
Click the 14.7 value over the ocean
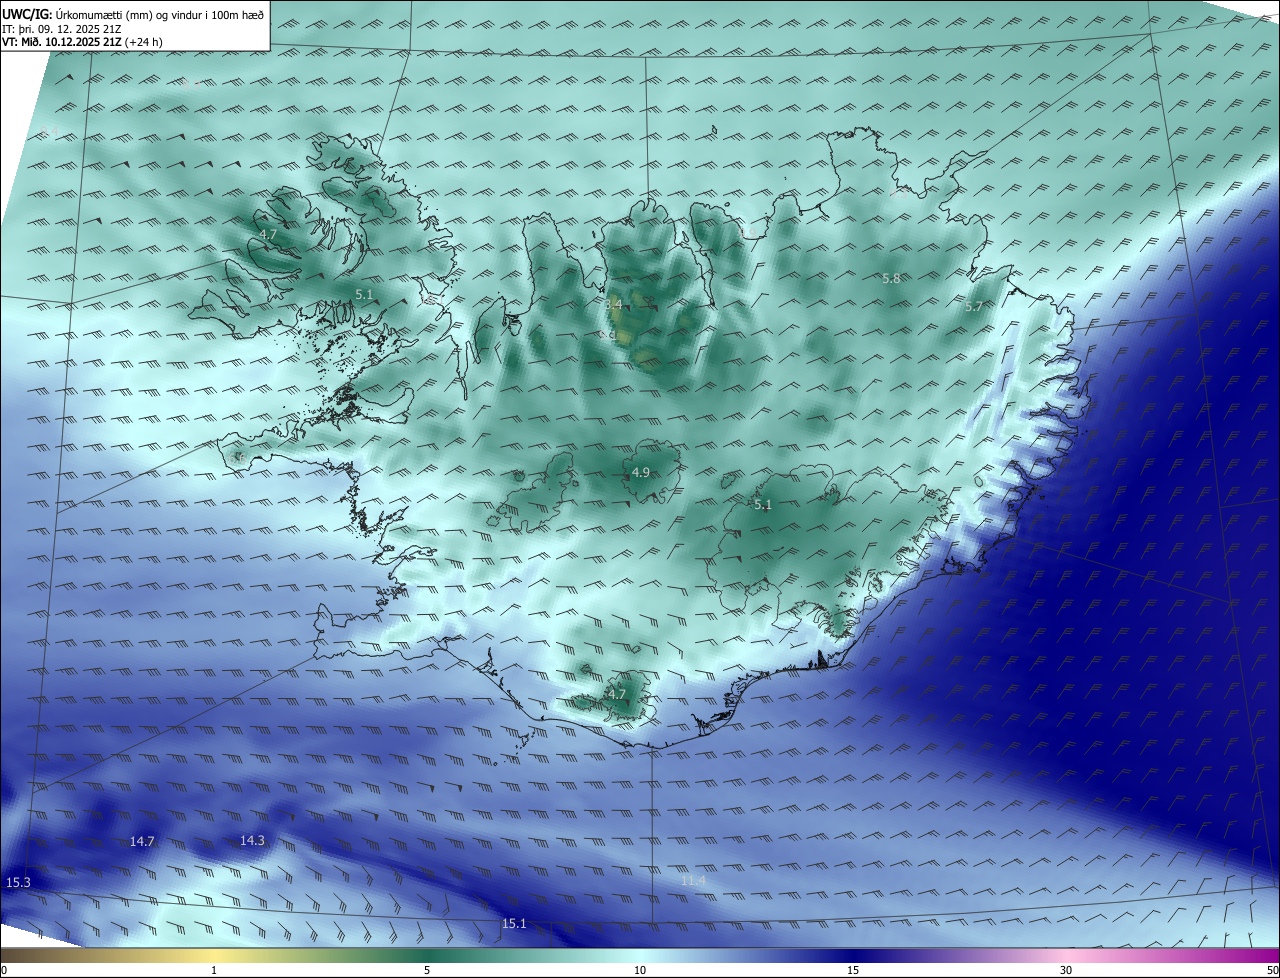(142, 841)
